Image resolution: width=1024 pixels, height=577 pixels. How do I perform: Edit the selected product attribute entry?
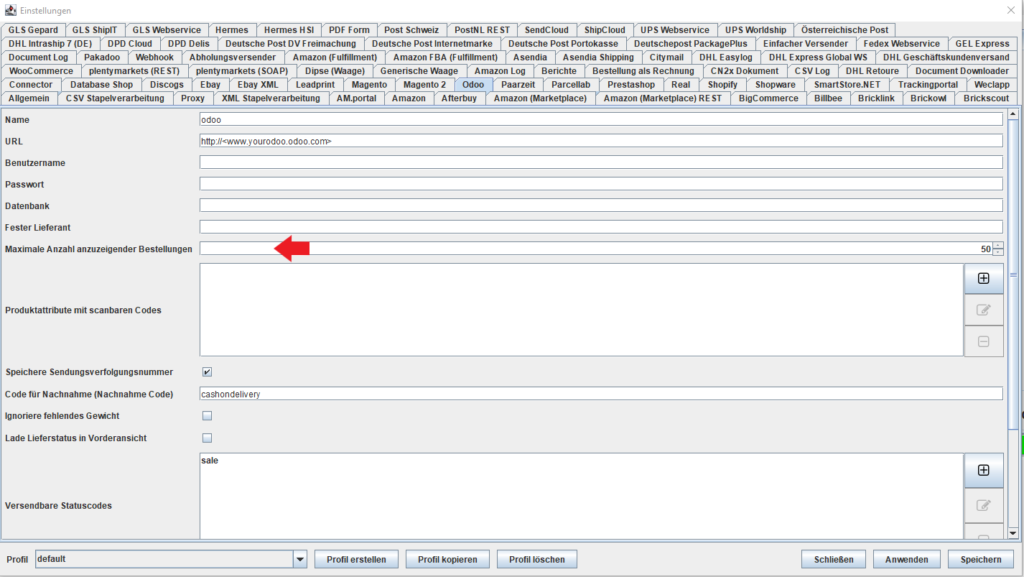(x=984, y=310)
